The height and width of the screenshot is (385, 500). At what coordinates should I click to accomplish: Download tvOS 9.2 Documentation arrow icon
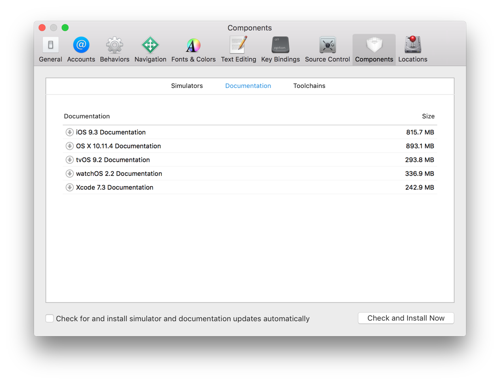pyautogui.click(x=69, y=160)
